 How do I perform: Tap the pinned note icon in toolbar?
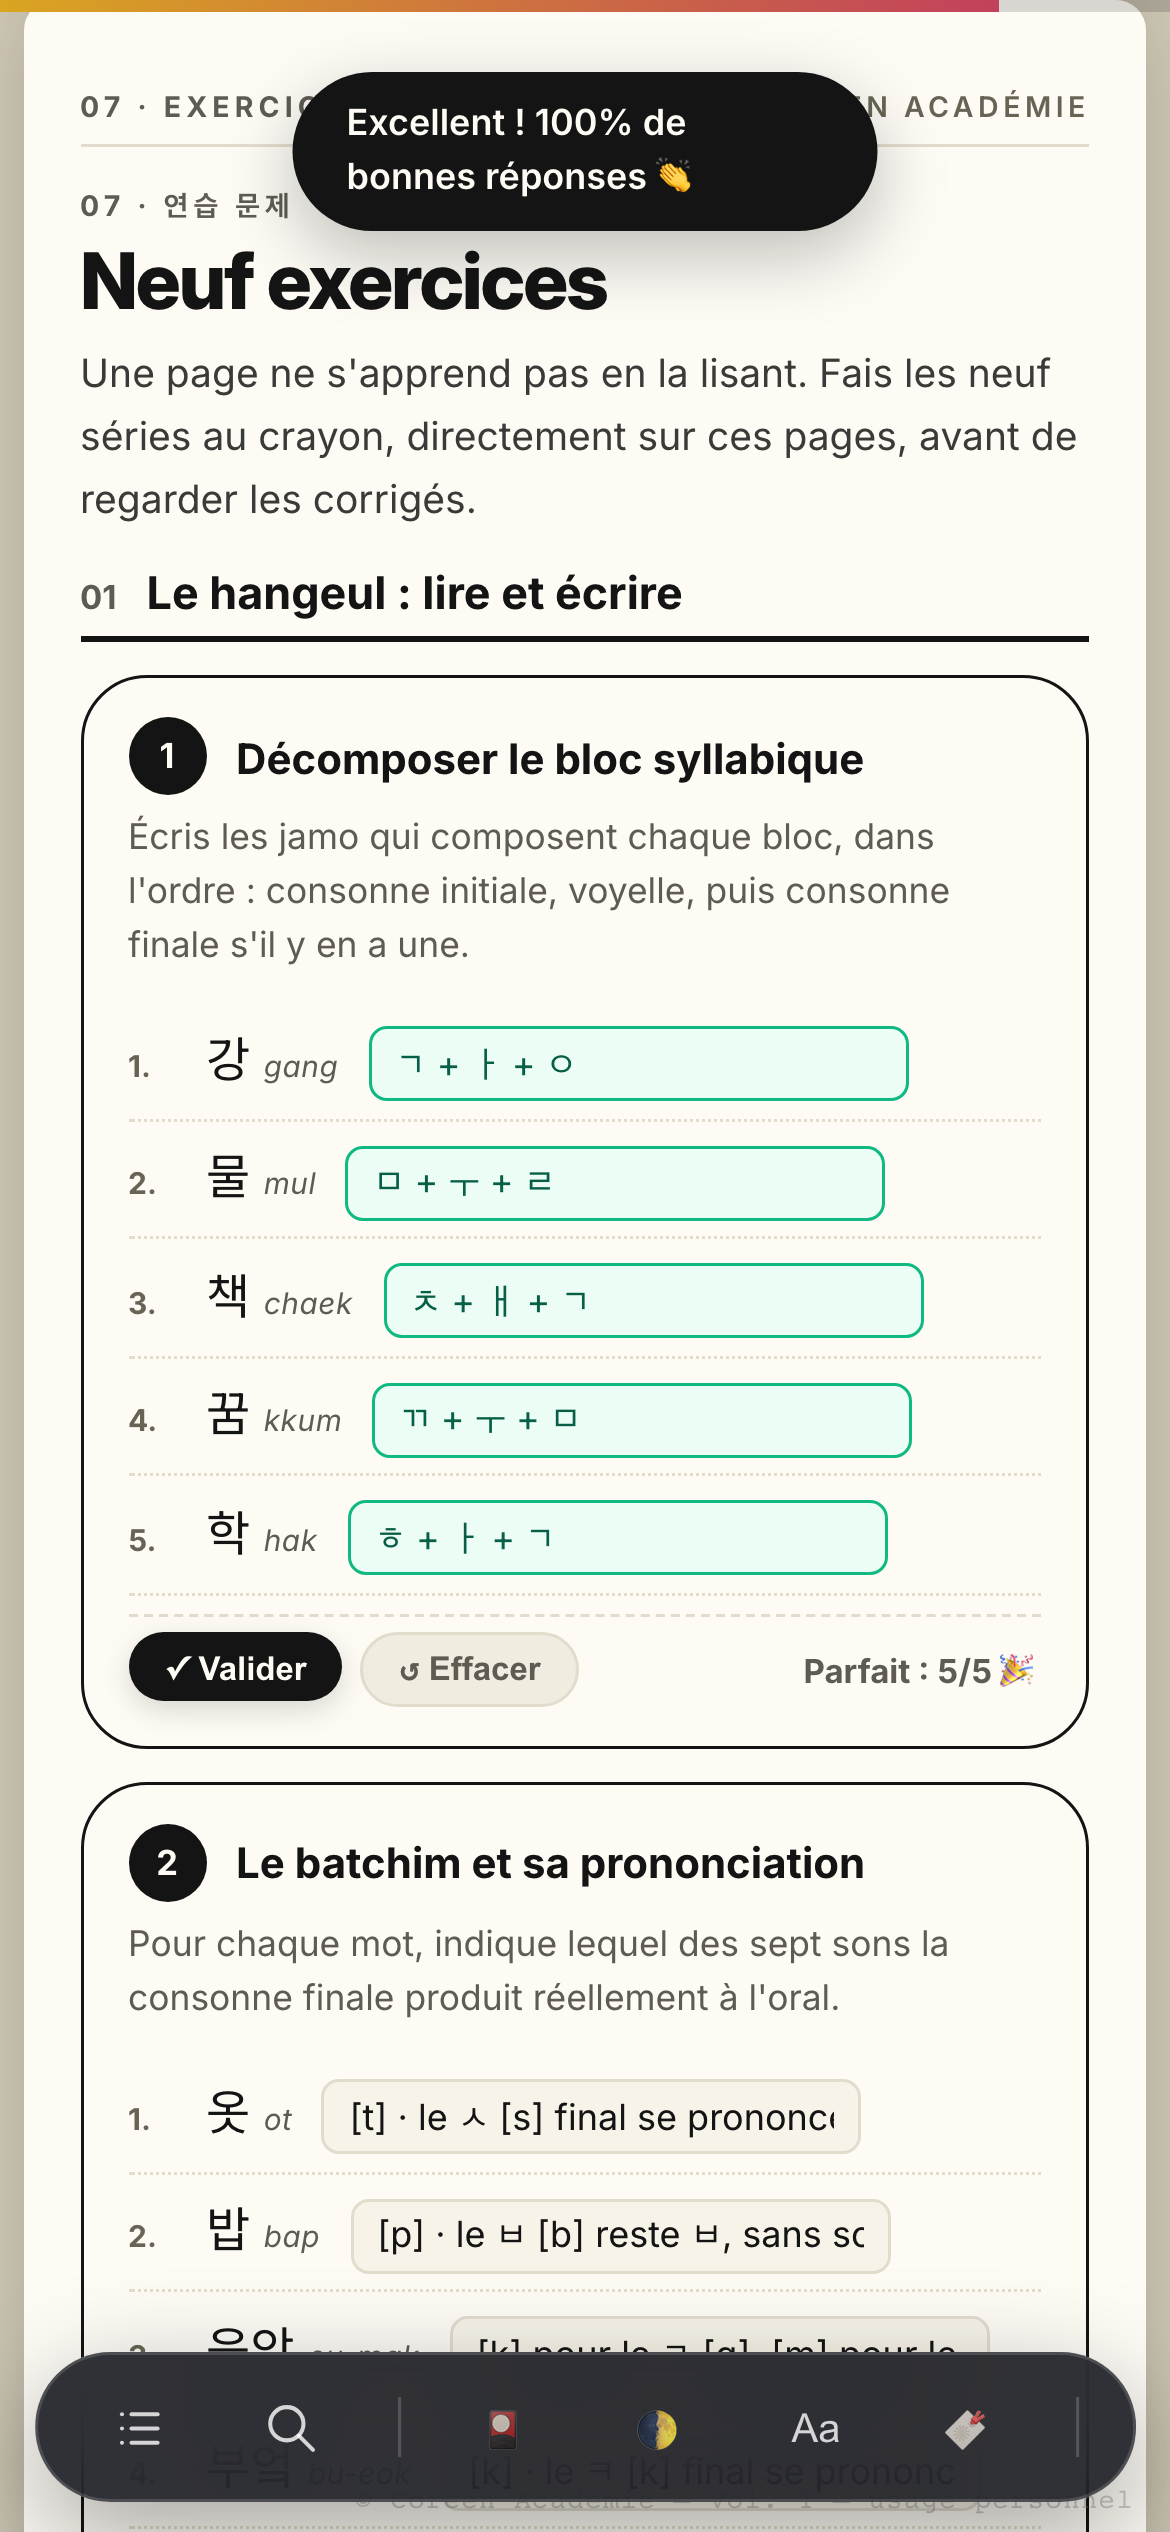click(x=966, y=2428)
